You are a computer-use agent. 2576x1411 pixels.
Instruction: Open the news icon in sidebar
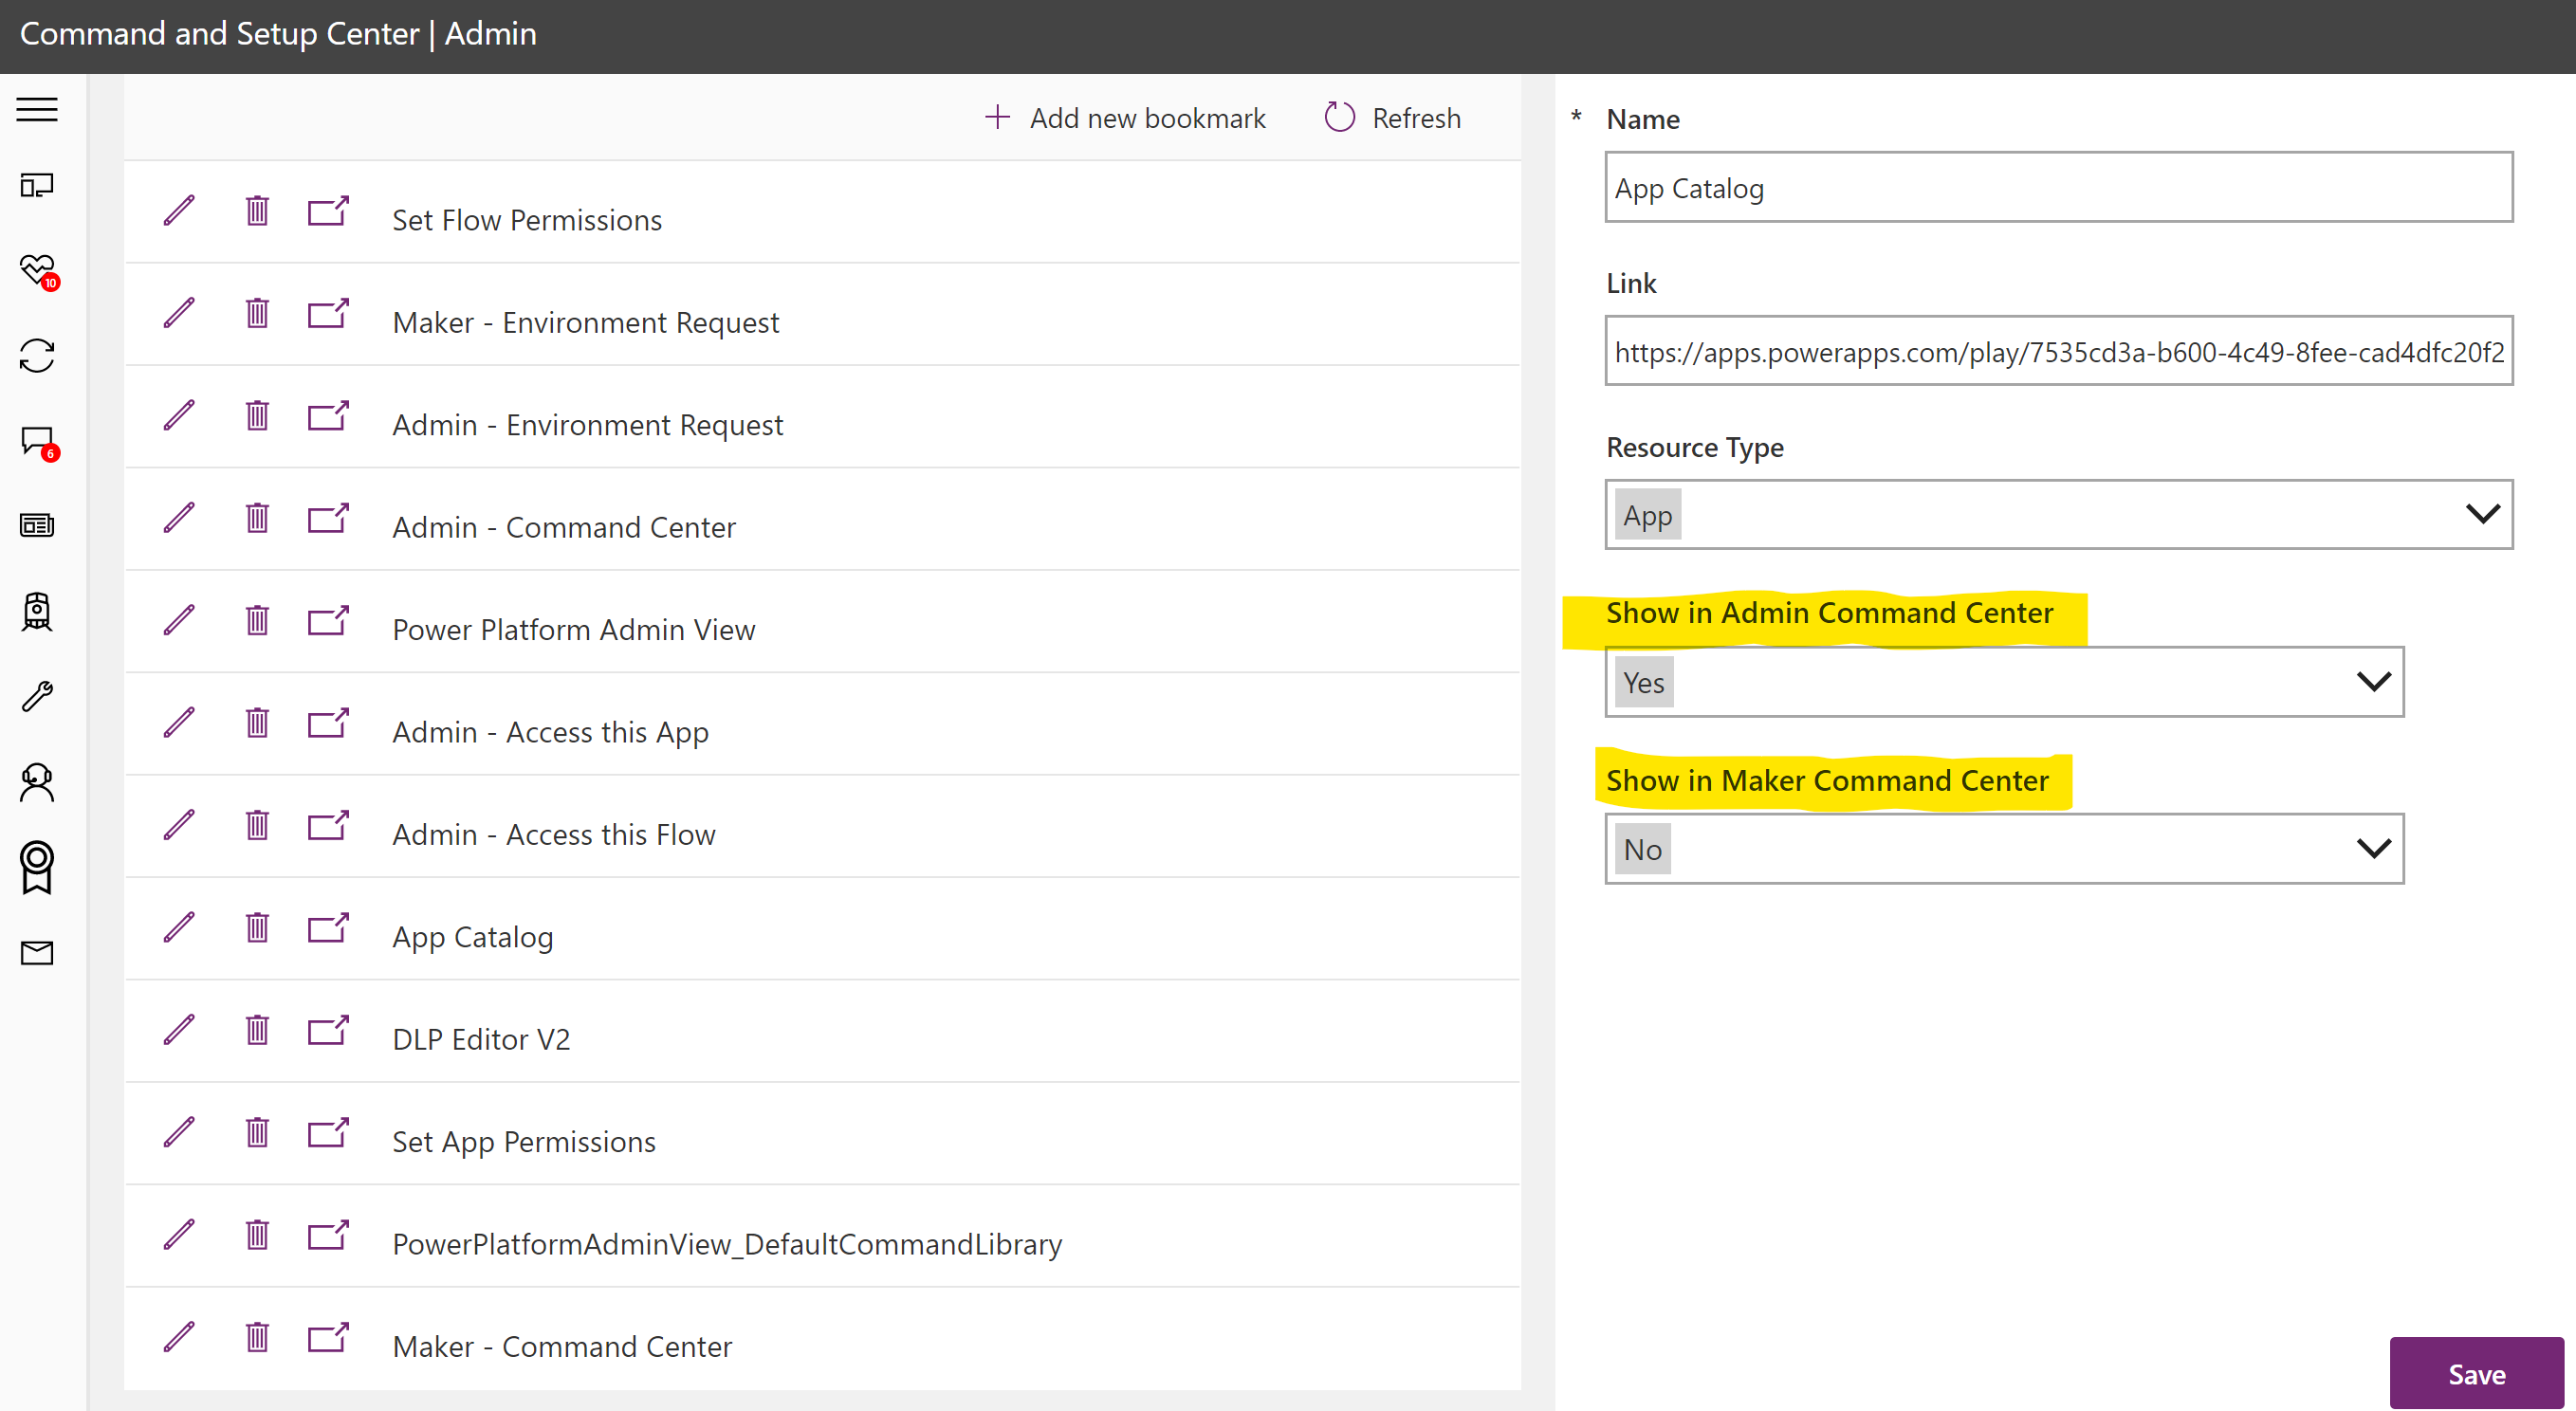pyautogui.click(x=36, y=524)
